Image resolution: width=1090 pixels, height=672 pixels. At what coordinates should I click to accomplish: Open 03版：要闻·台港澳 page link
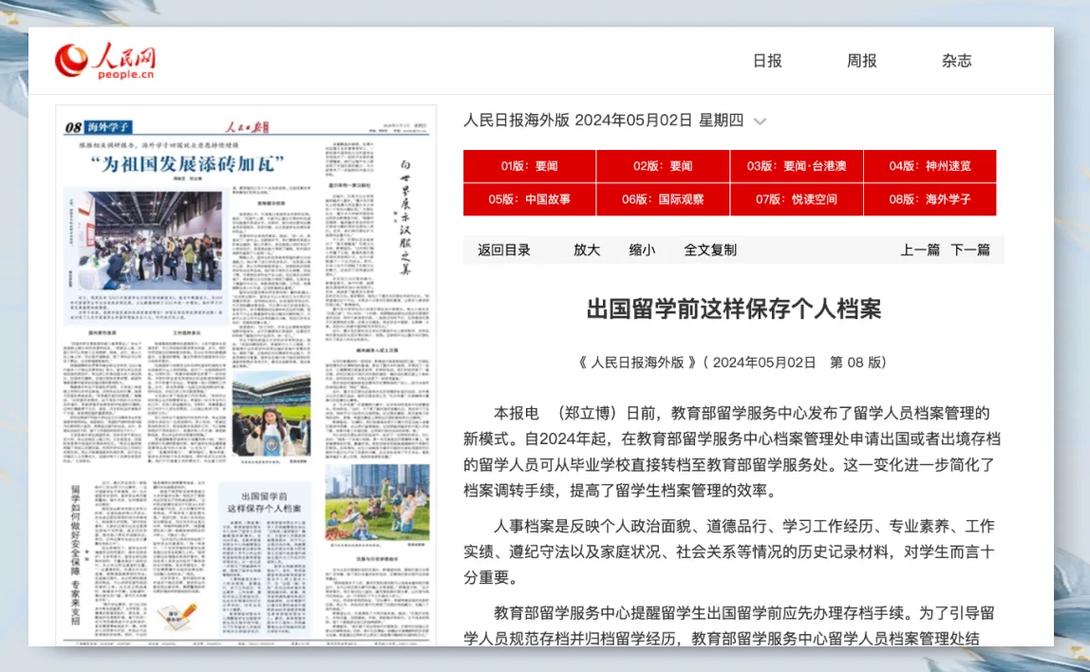[x=796, y=166]
